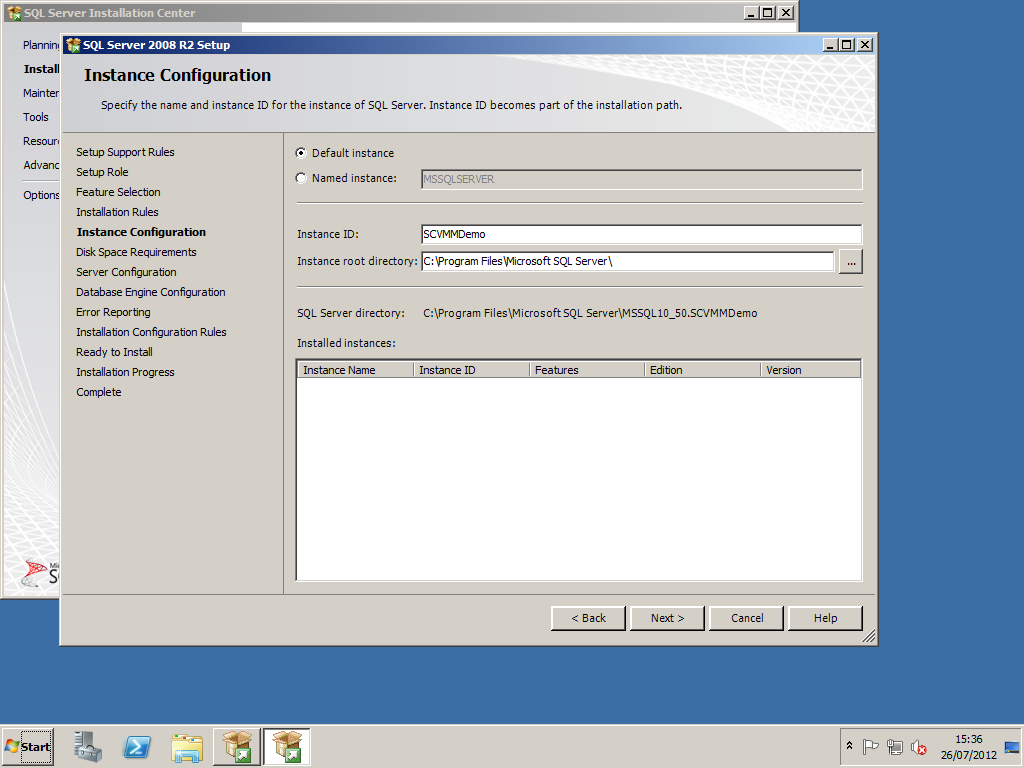The height and width of the screenshot is (768, 1024).
Task: Minimize the SQL Server 2008 R2 Setup window
Action: (830, 44)
